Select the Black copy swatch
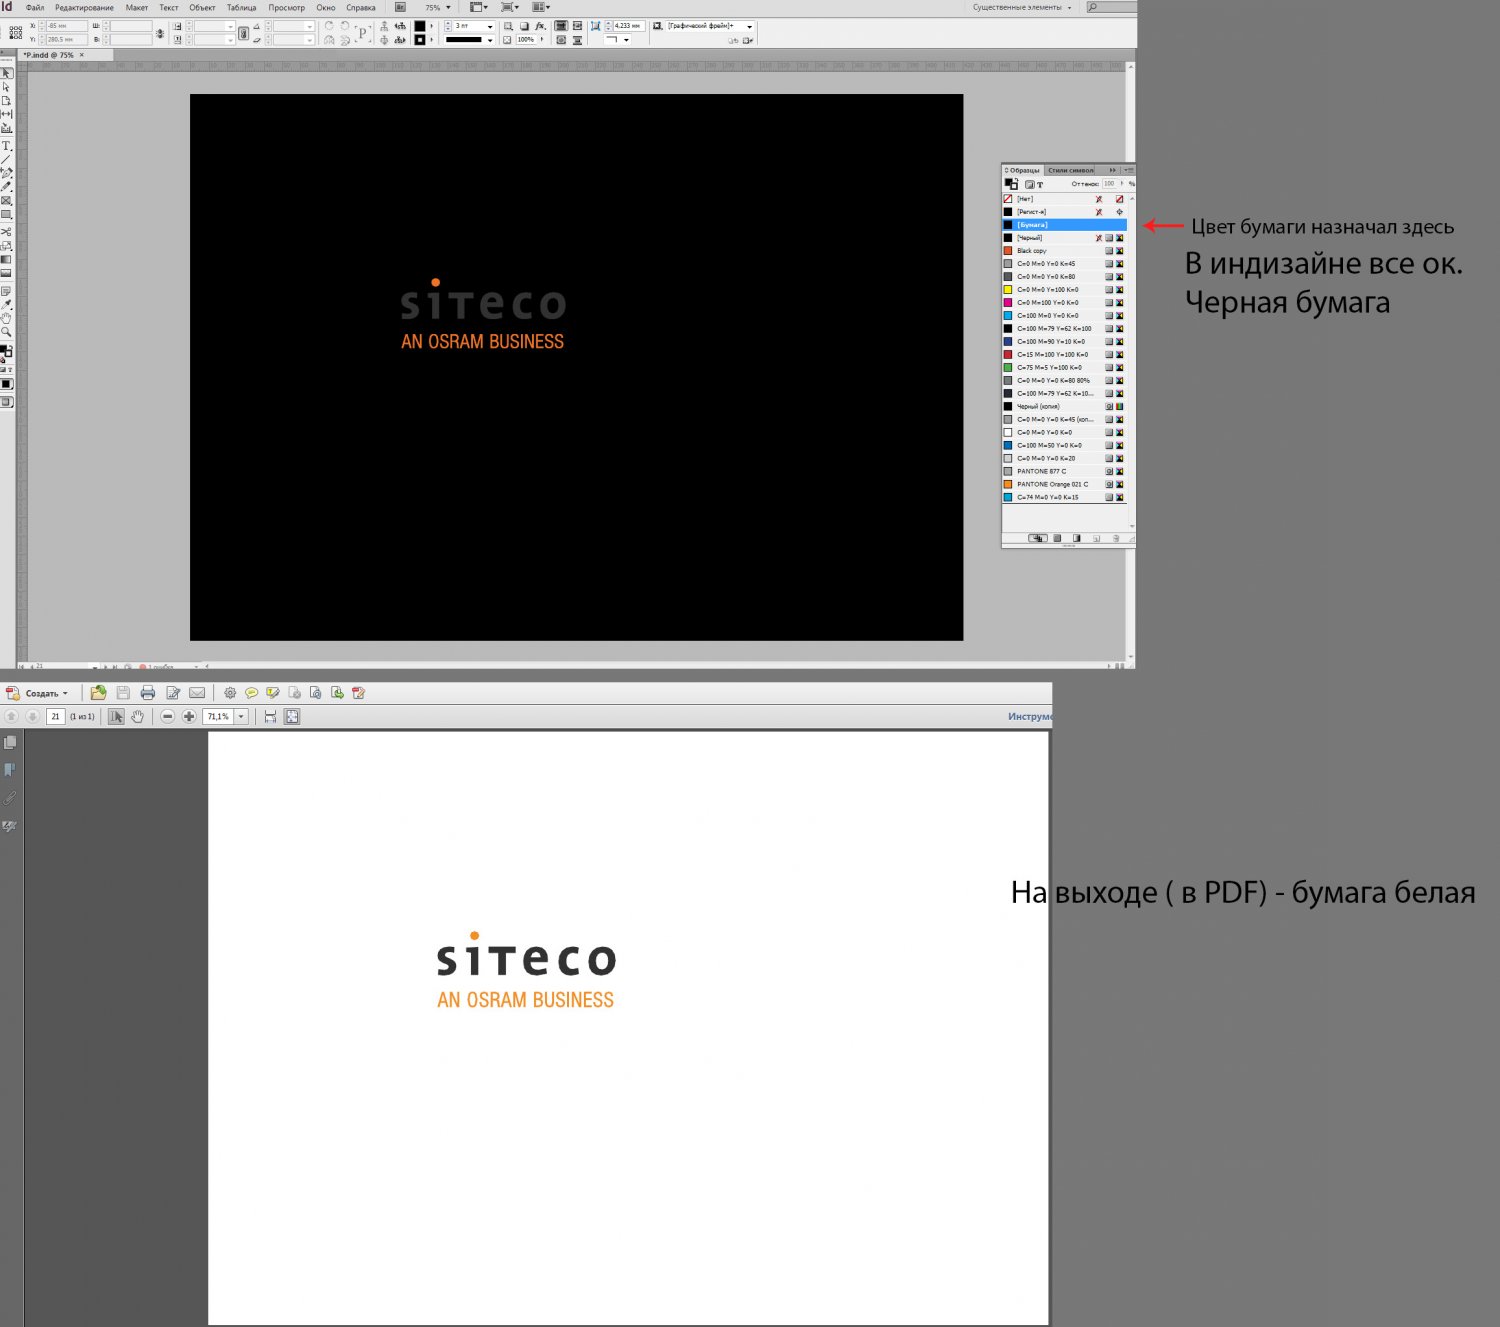The width and height of the screenshot is (1500, 1327). pos(1065,251)
